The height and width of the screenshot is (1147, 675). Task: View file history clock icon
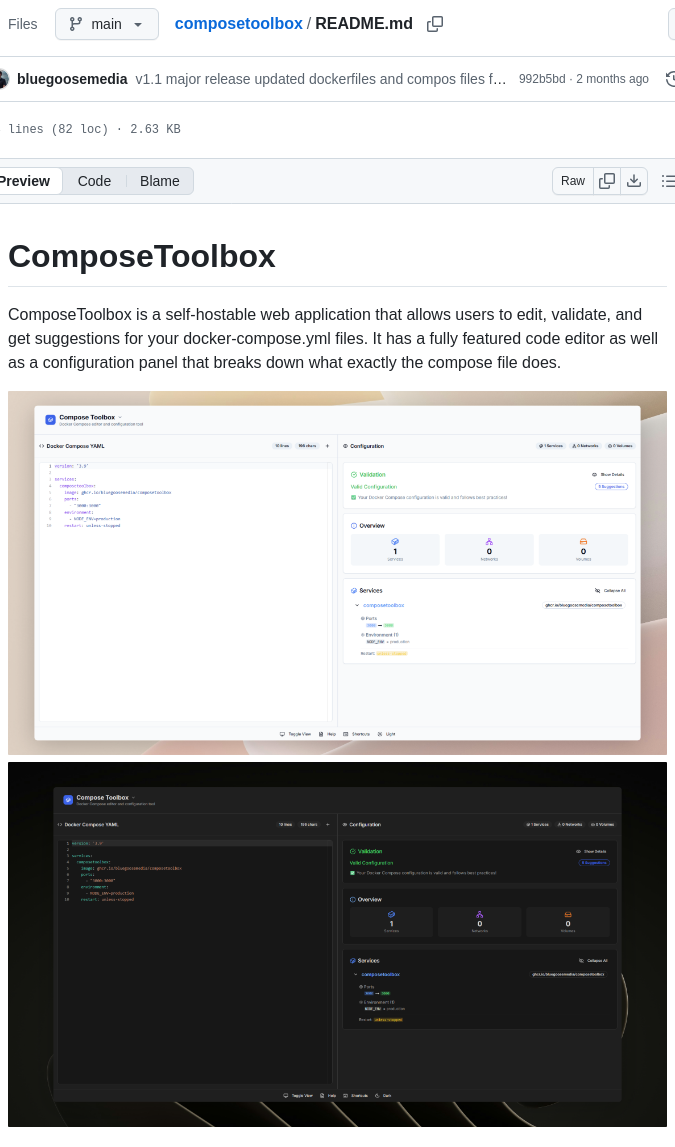point(671,79)
